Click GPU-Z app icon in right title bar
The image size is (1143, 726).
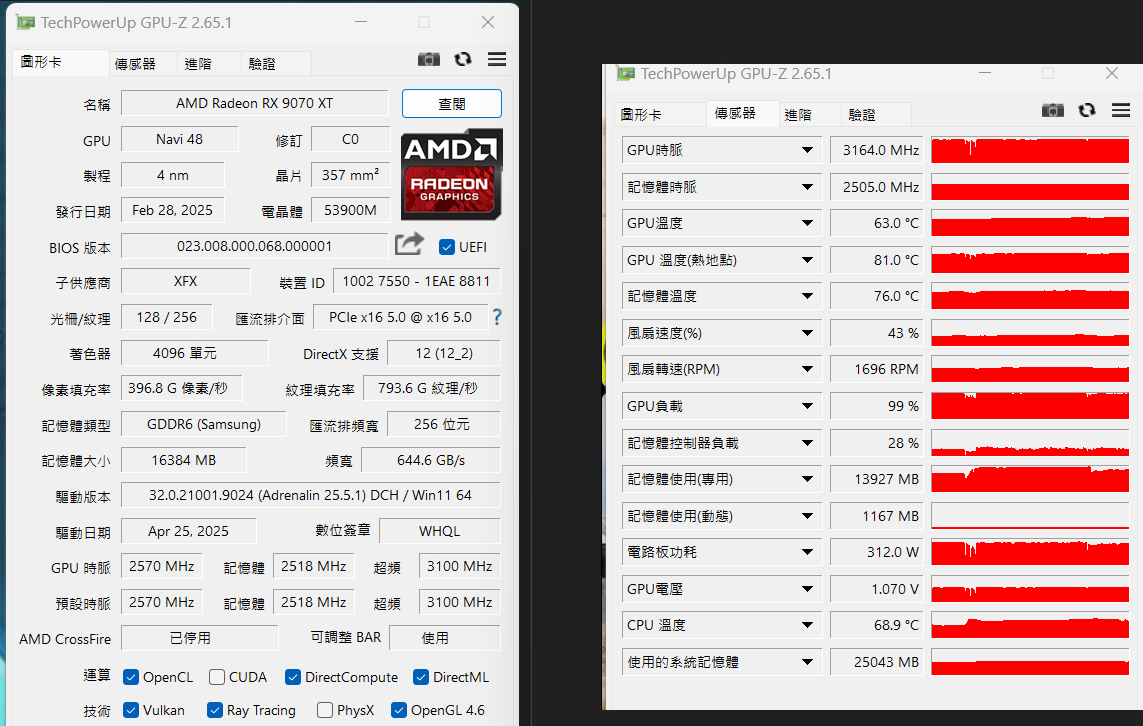tap(625, 74)
